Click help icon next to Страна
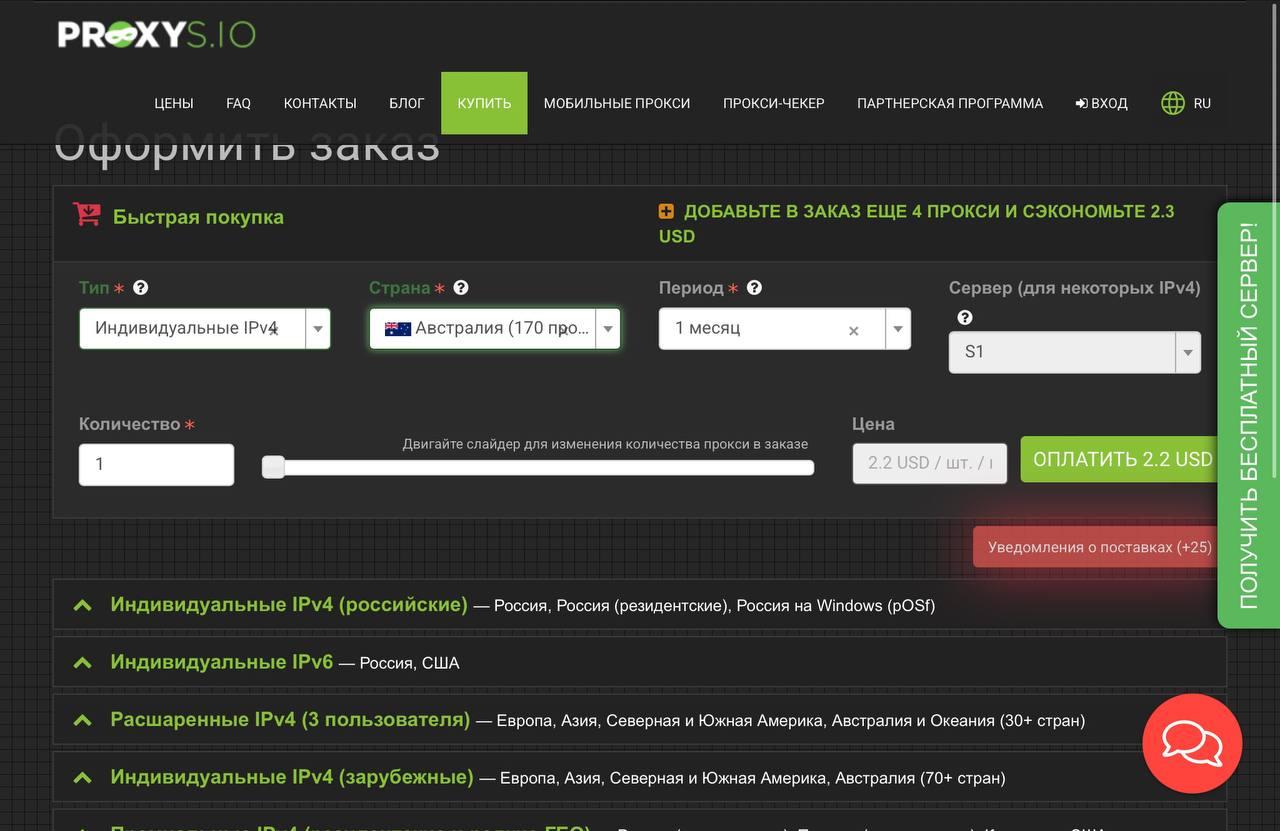Viewport: 1280px width, 831px height. click(461, 288)
